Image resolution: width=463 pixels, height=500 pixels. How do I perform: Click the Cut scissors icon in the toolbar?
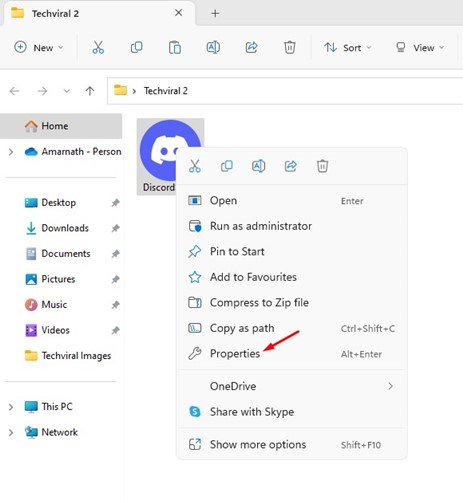pos(98,47)
